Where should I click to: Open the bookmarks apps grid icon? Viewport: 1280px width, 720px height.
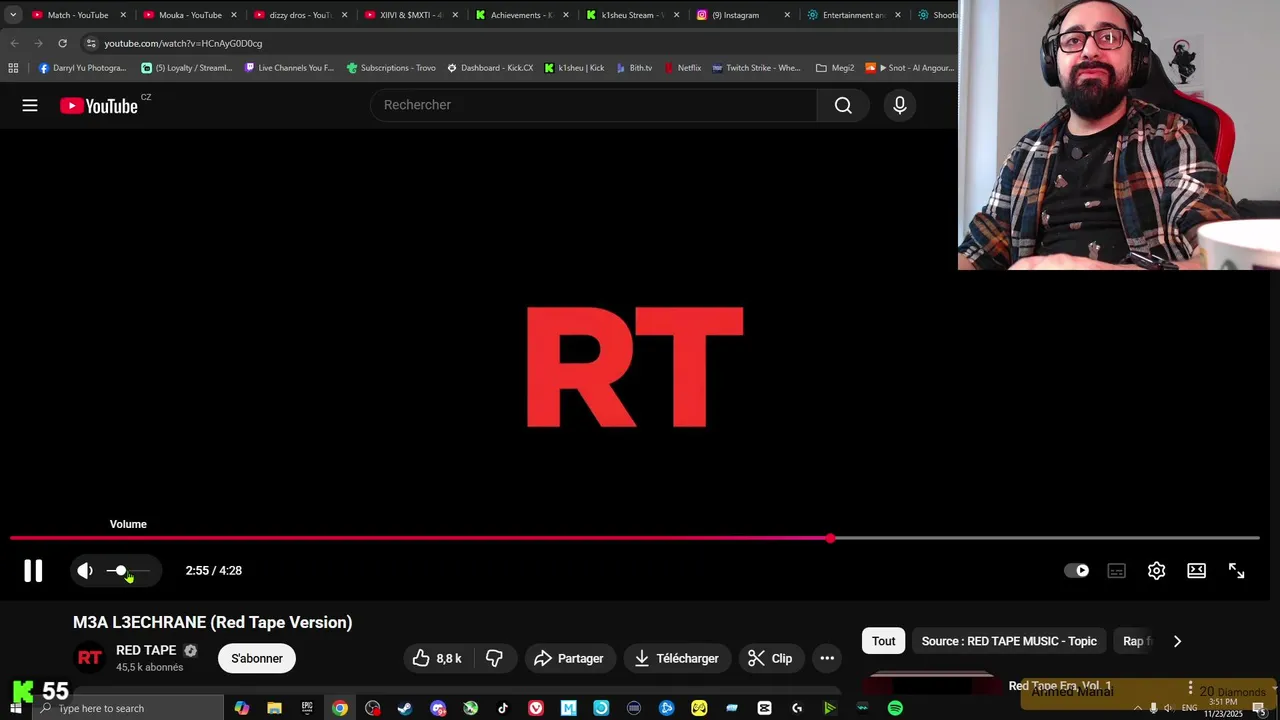[13, 68]
